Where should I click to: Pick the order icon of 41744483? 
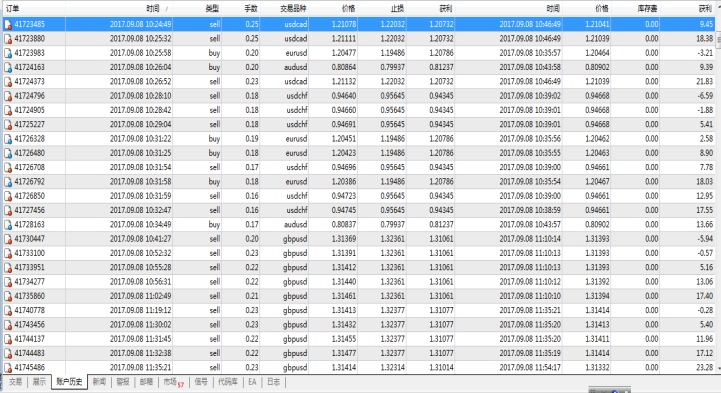[x=8, y=353]
